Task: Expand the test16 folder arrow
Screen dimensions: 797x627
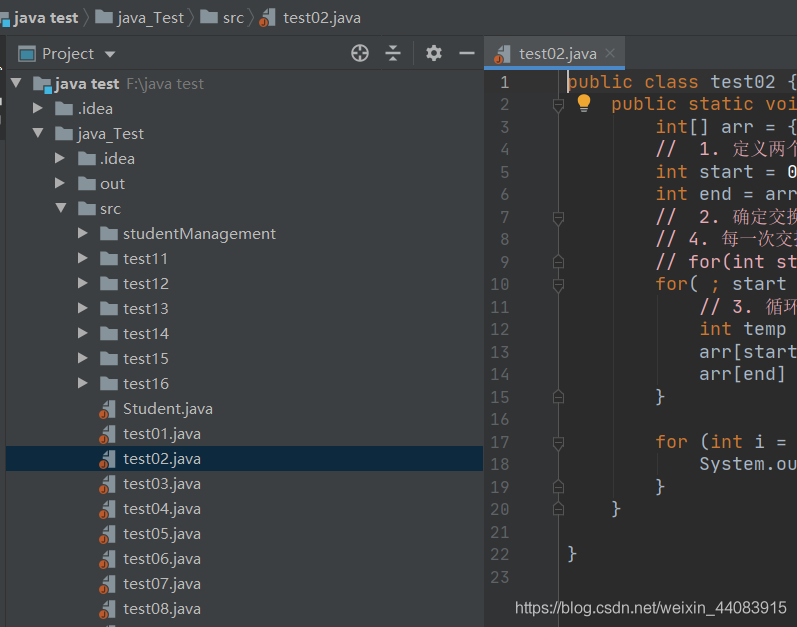Action: click(83, 383)
